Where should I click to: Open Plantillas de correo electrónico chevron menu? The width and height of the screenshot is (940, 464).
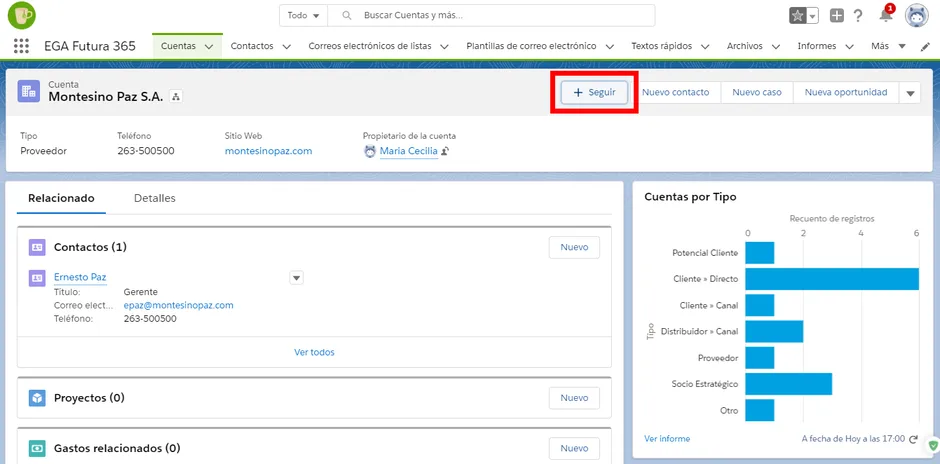610,46
